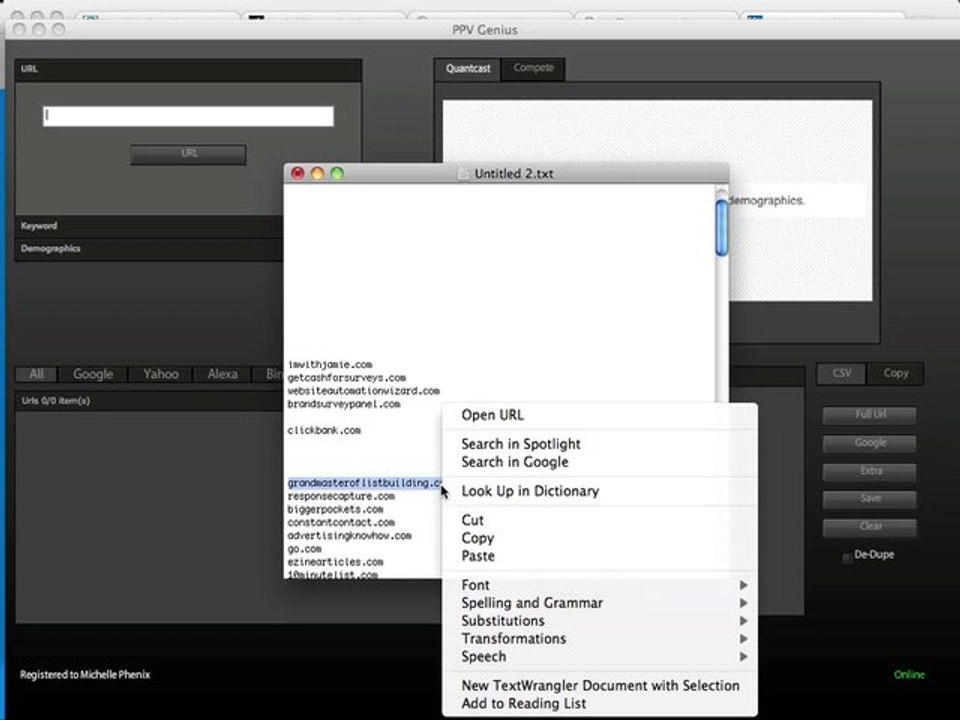The height and width of the screenshot is (720, 960).
Task: Click the clickbank.com line
Action: (324, 430)
